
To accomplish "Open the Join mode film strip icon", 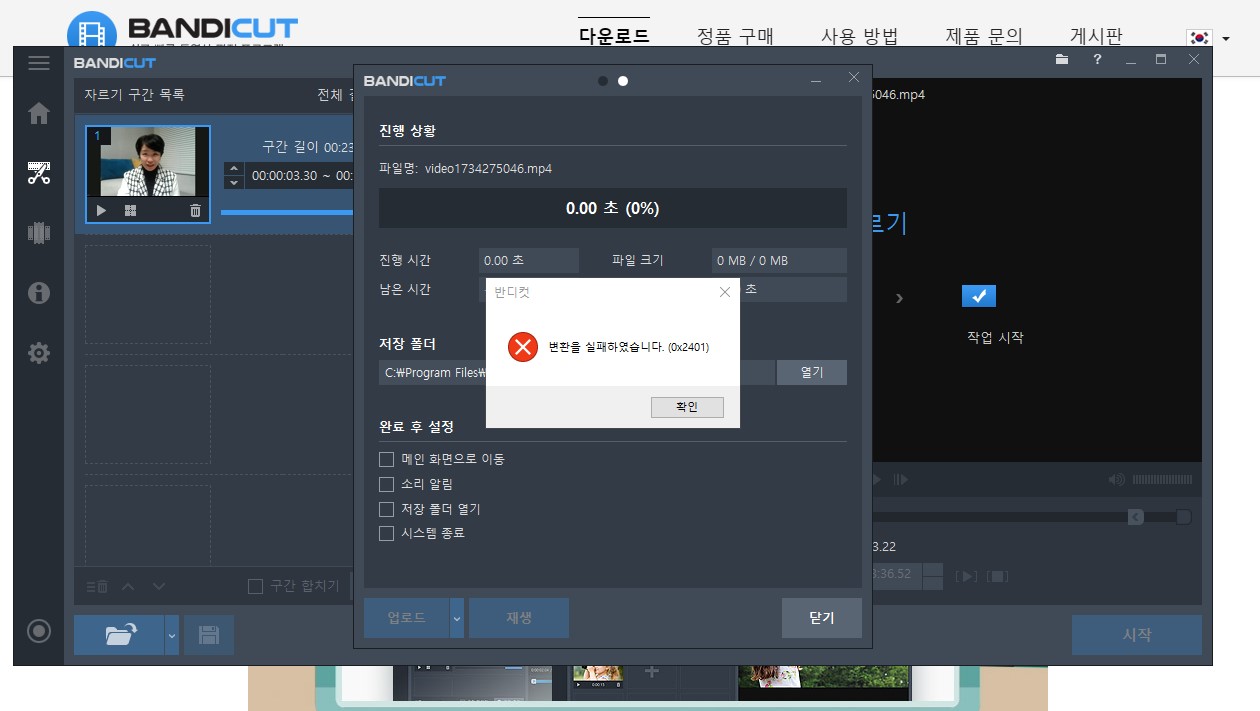I will click(x=39, y=233).
